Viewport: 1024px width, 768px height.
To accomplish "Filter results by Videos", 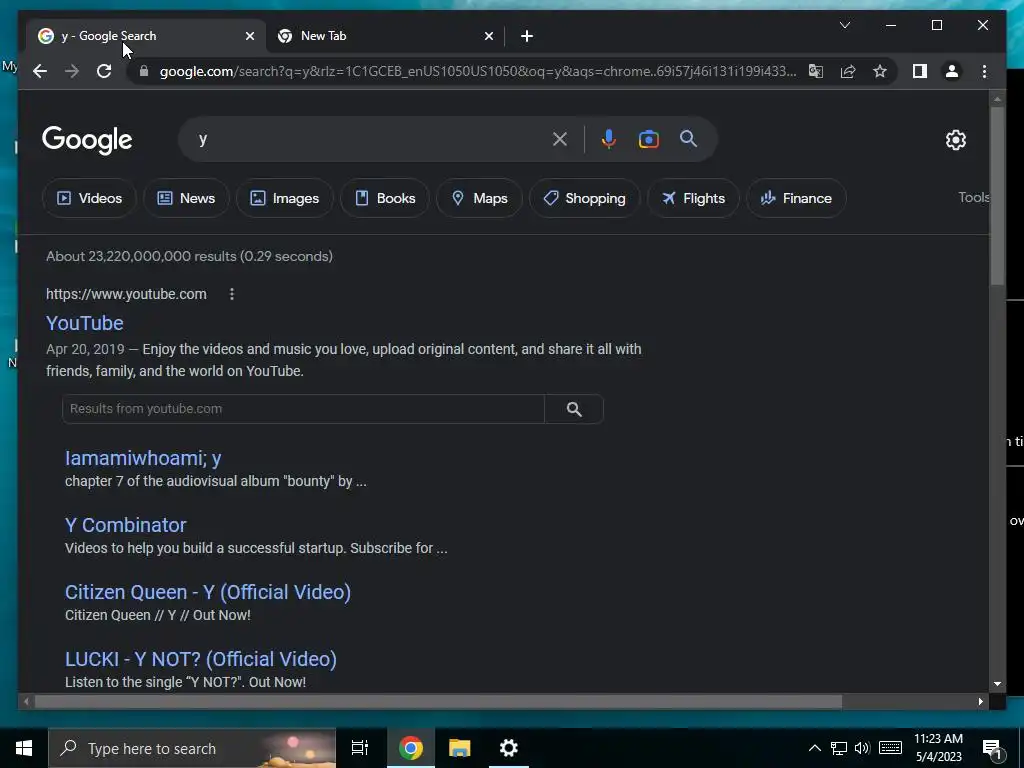I will tap(89, 198).
